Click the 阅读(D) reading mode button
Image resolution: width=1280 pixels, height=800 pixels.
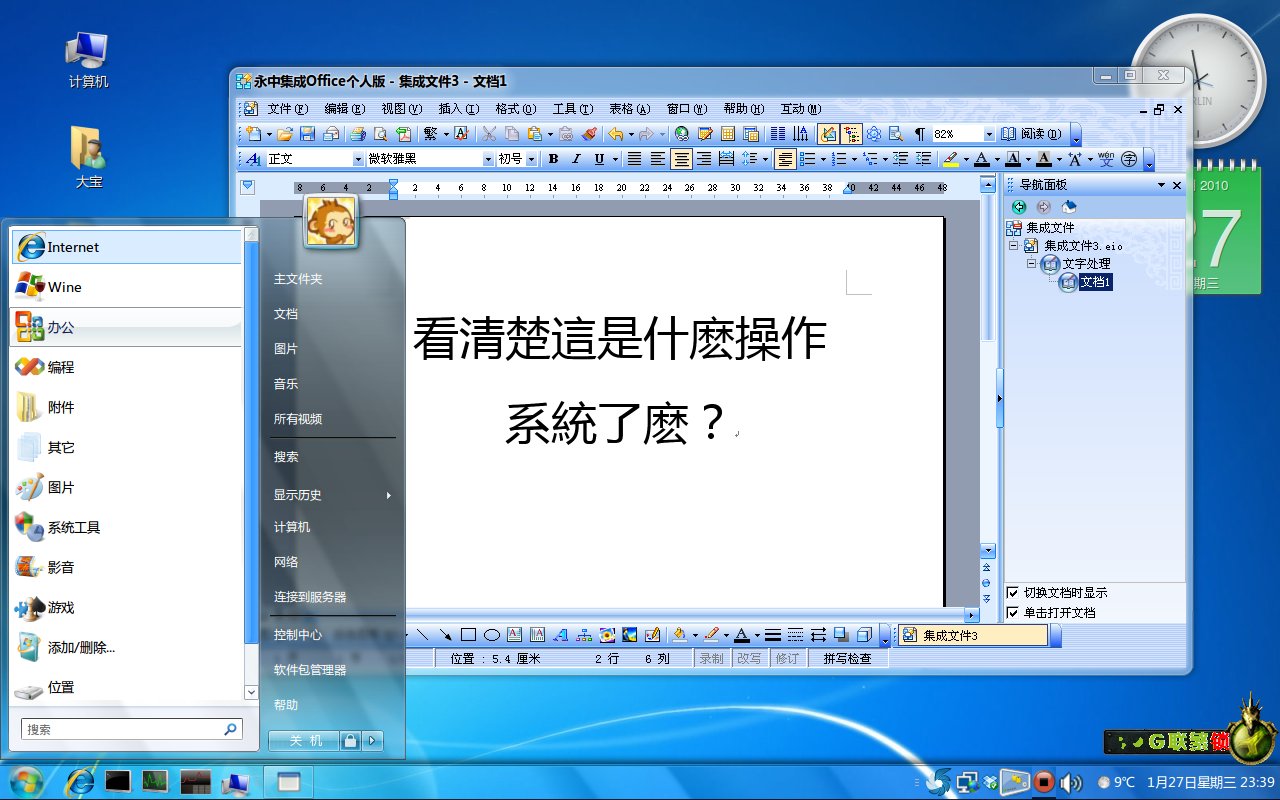click(1031, 133)
